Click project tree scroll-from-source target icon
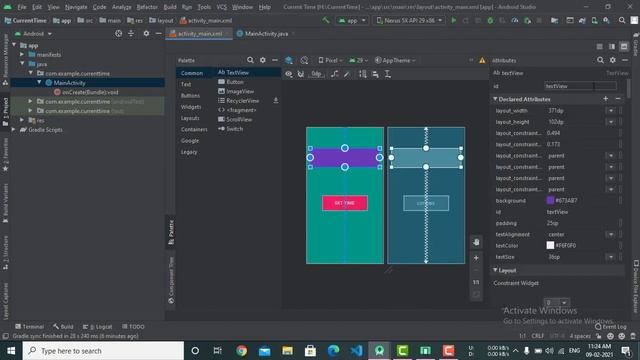Viewport: 640px width, 360px height. tap(118, 33)
